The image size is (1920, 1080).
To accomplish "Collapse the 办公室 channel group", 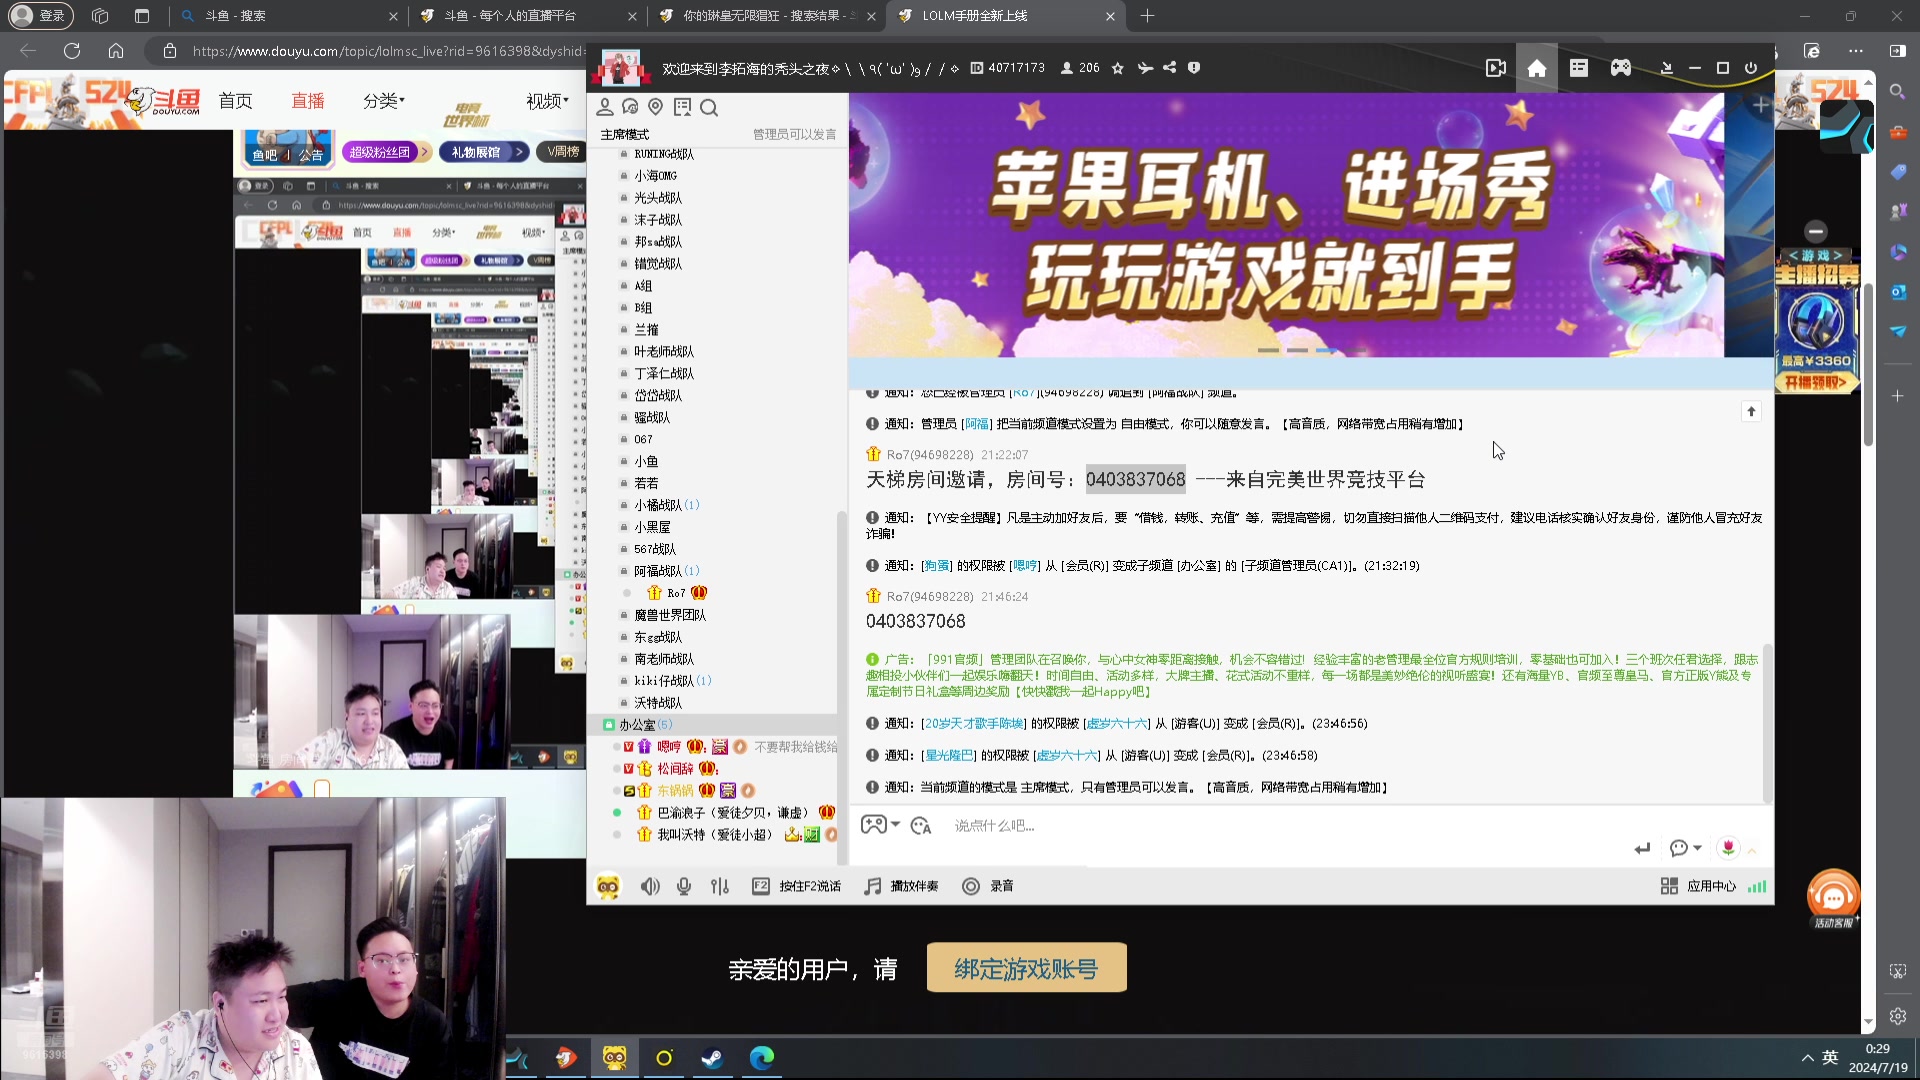I will (x=609, y=725).
